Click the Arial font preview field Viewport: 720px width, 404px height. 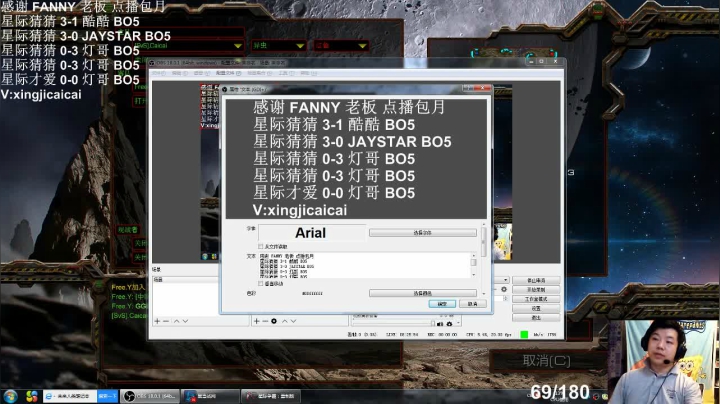click(312, 233)
